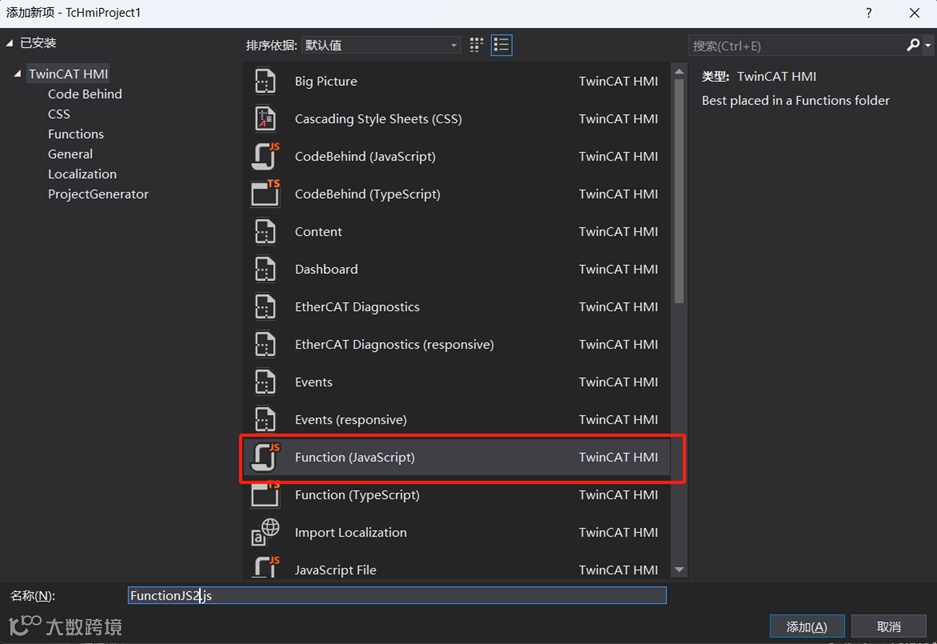This screenshot has height=644, width=937.
Task: Click the search magnifier icon
Action: coord(912,45)
